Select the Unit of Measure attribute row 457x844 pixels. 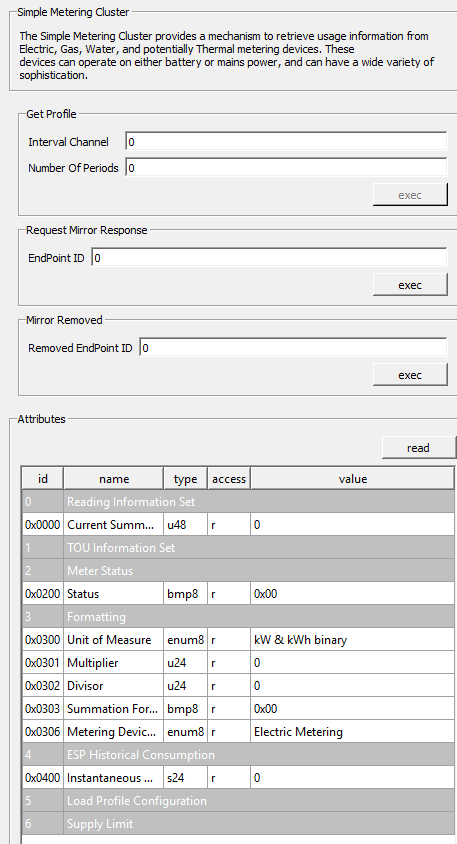tap(238, 639)
